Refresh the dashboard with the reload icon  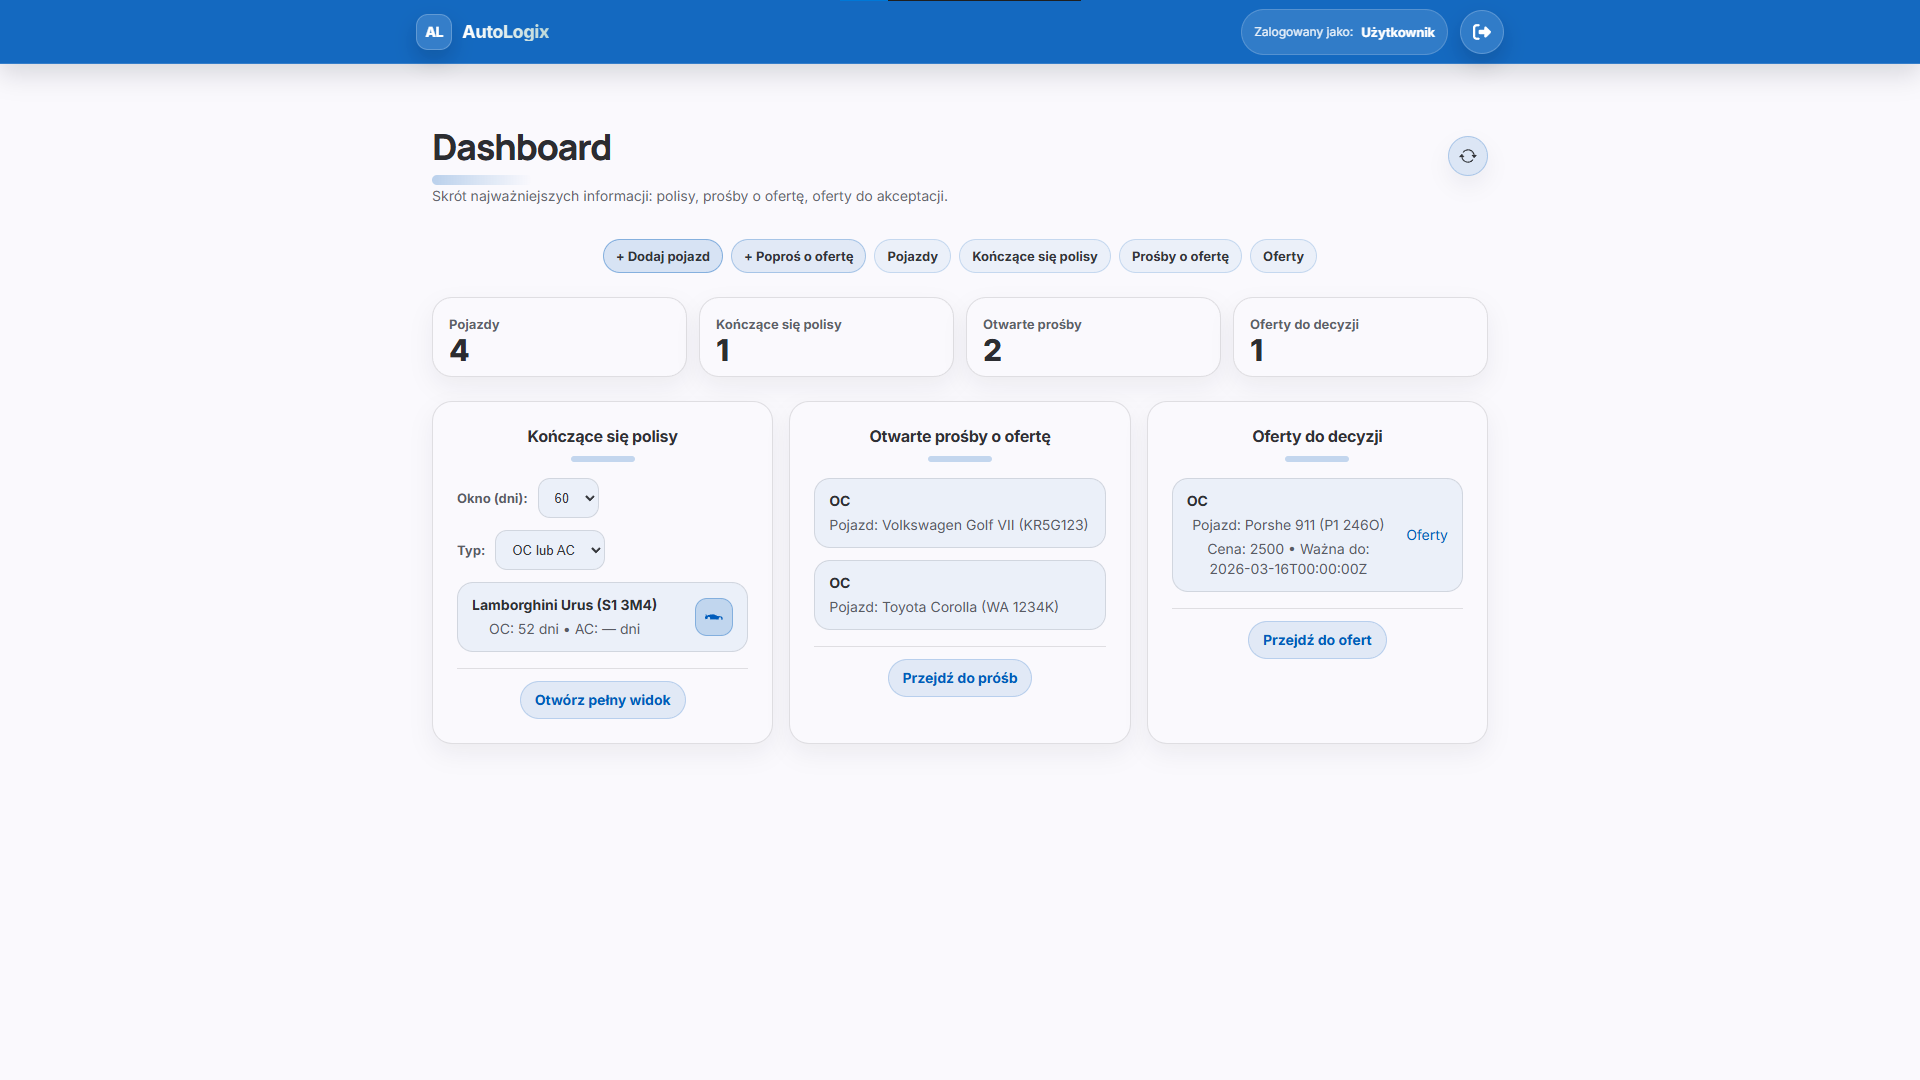pos(1468,156)
